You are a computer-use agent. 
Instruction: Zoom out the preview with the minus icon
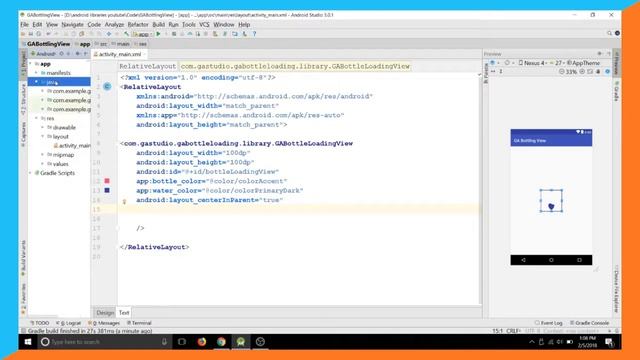562,71
